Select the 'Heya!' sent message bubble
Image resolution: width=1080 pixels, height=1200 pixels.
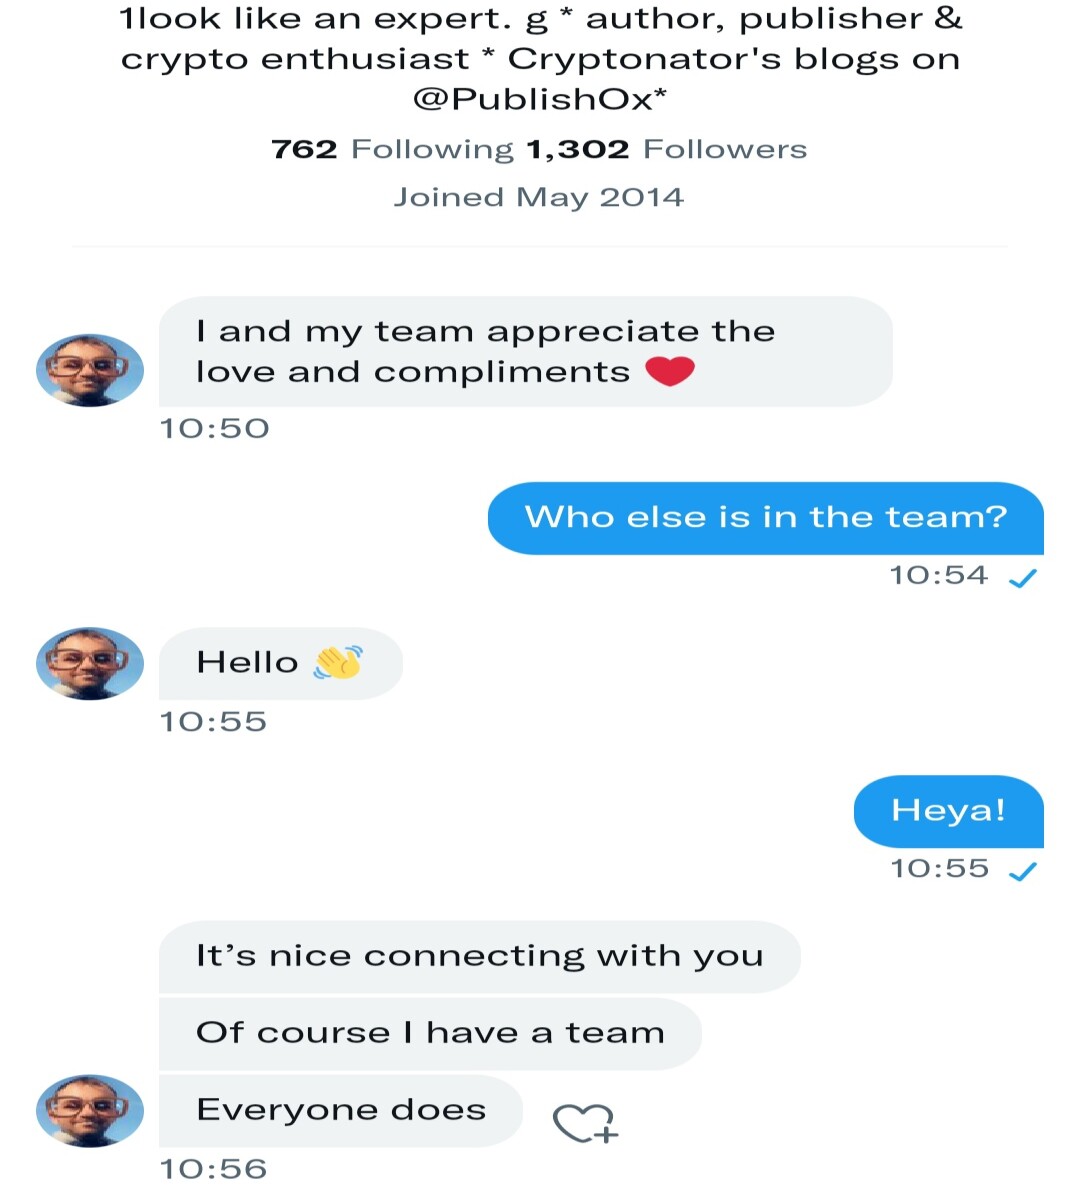949,810
